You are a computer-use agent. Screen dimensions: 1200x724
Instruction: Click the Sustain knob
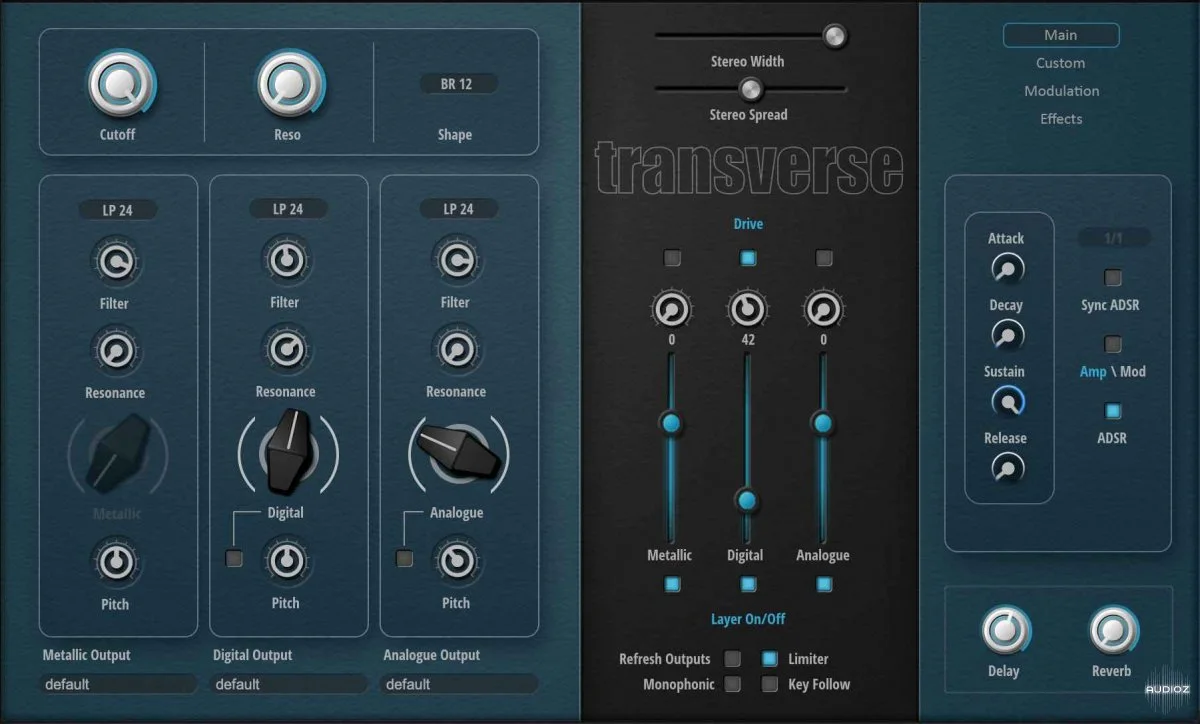click(1007, 402)
